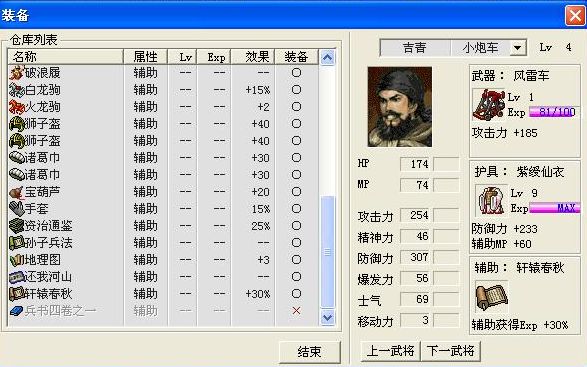
Task: Select the 白龙驹 horse icon in list
Action: coord(16,90)
